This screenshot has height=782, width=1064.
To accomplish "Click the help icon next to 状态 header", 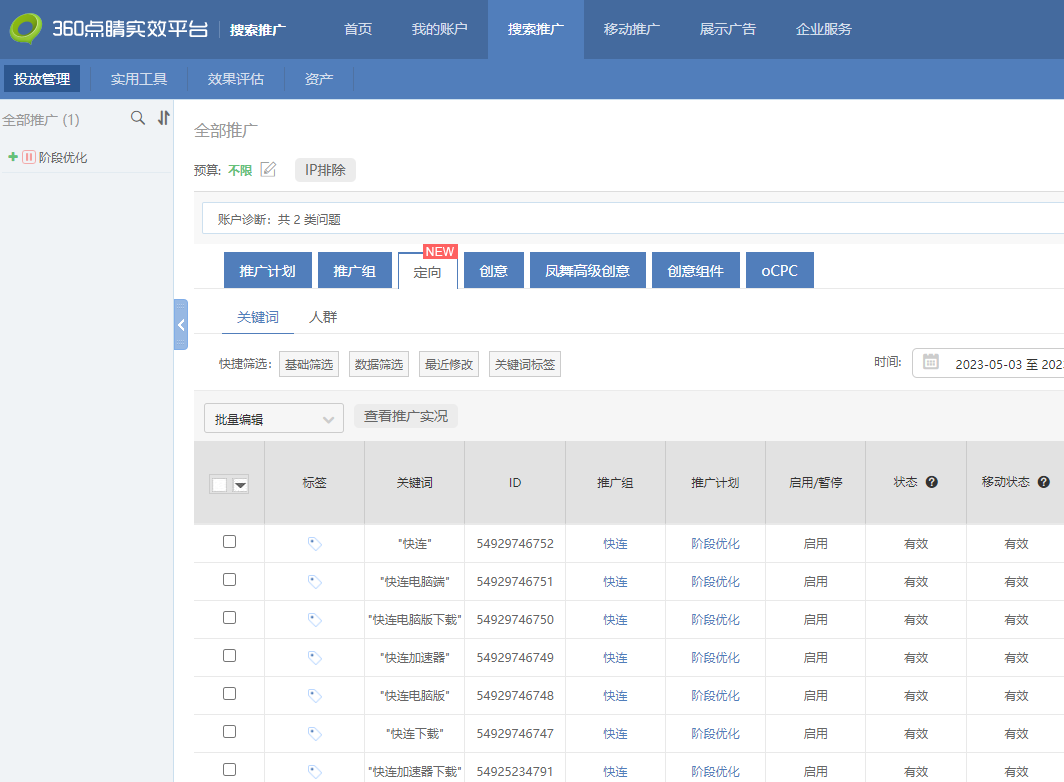I will click(932, 482).
